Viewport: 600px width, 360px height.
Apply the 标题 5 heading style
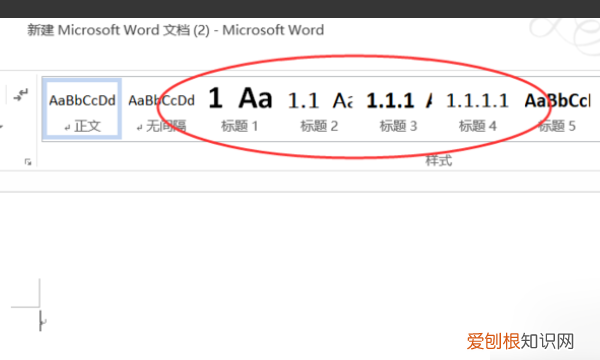[557, 109]
